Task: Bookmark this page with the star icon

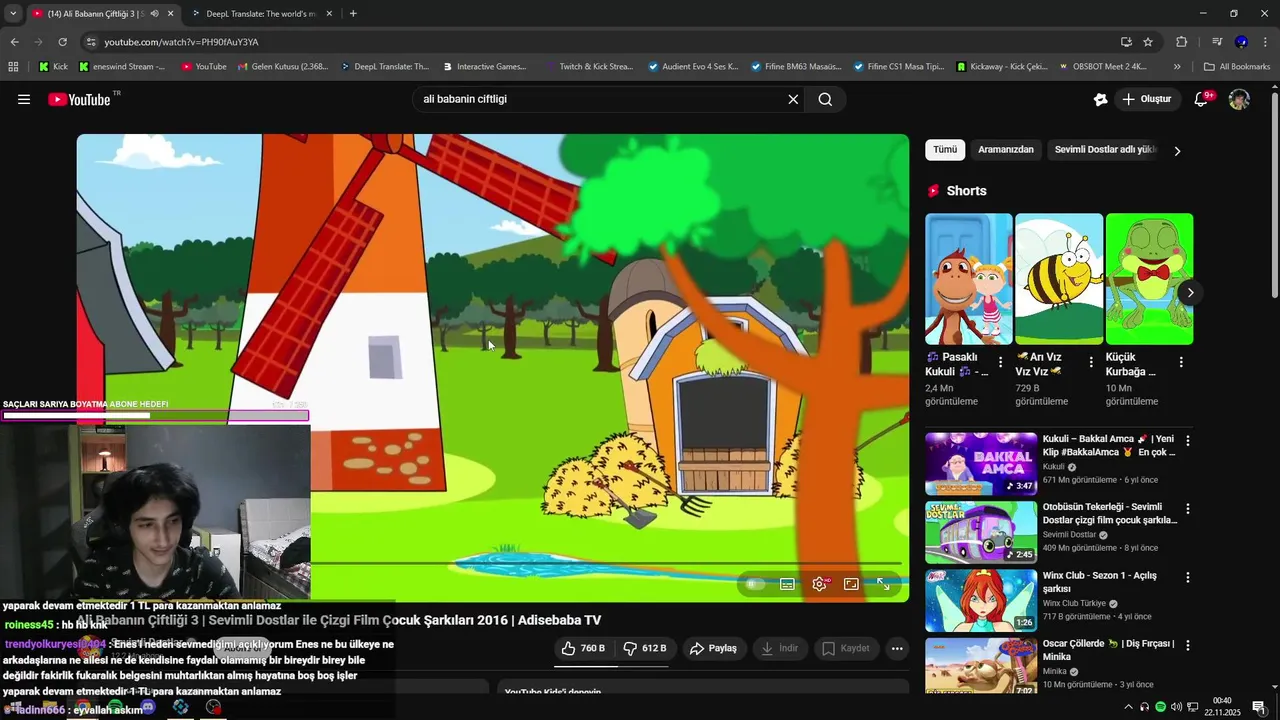Action: tap(1148, 42)
